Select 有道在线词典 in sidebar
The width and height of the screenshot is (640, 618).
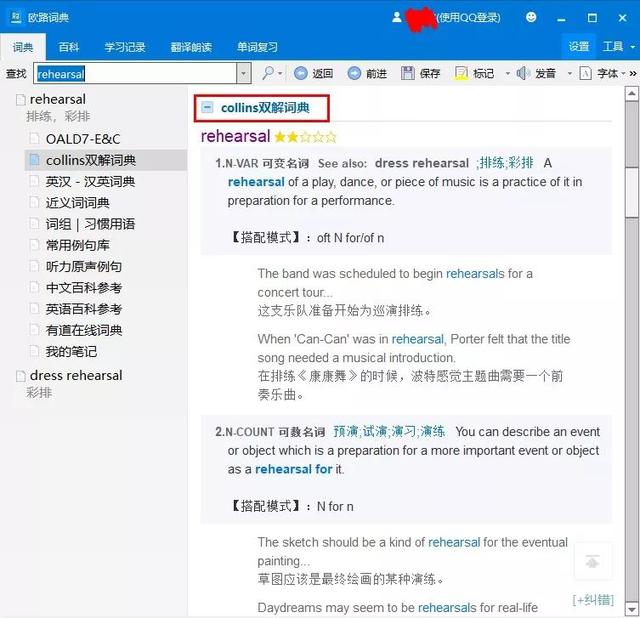pos(84,330)
